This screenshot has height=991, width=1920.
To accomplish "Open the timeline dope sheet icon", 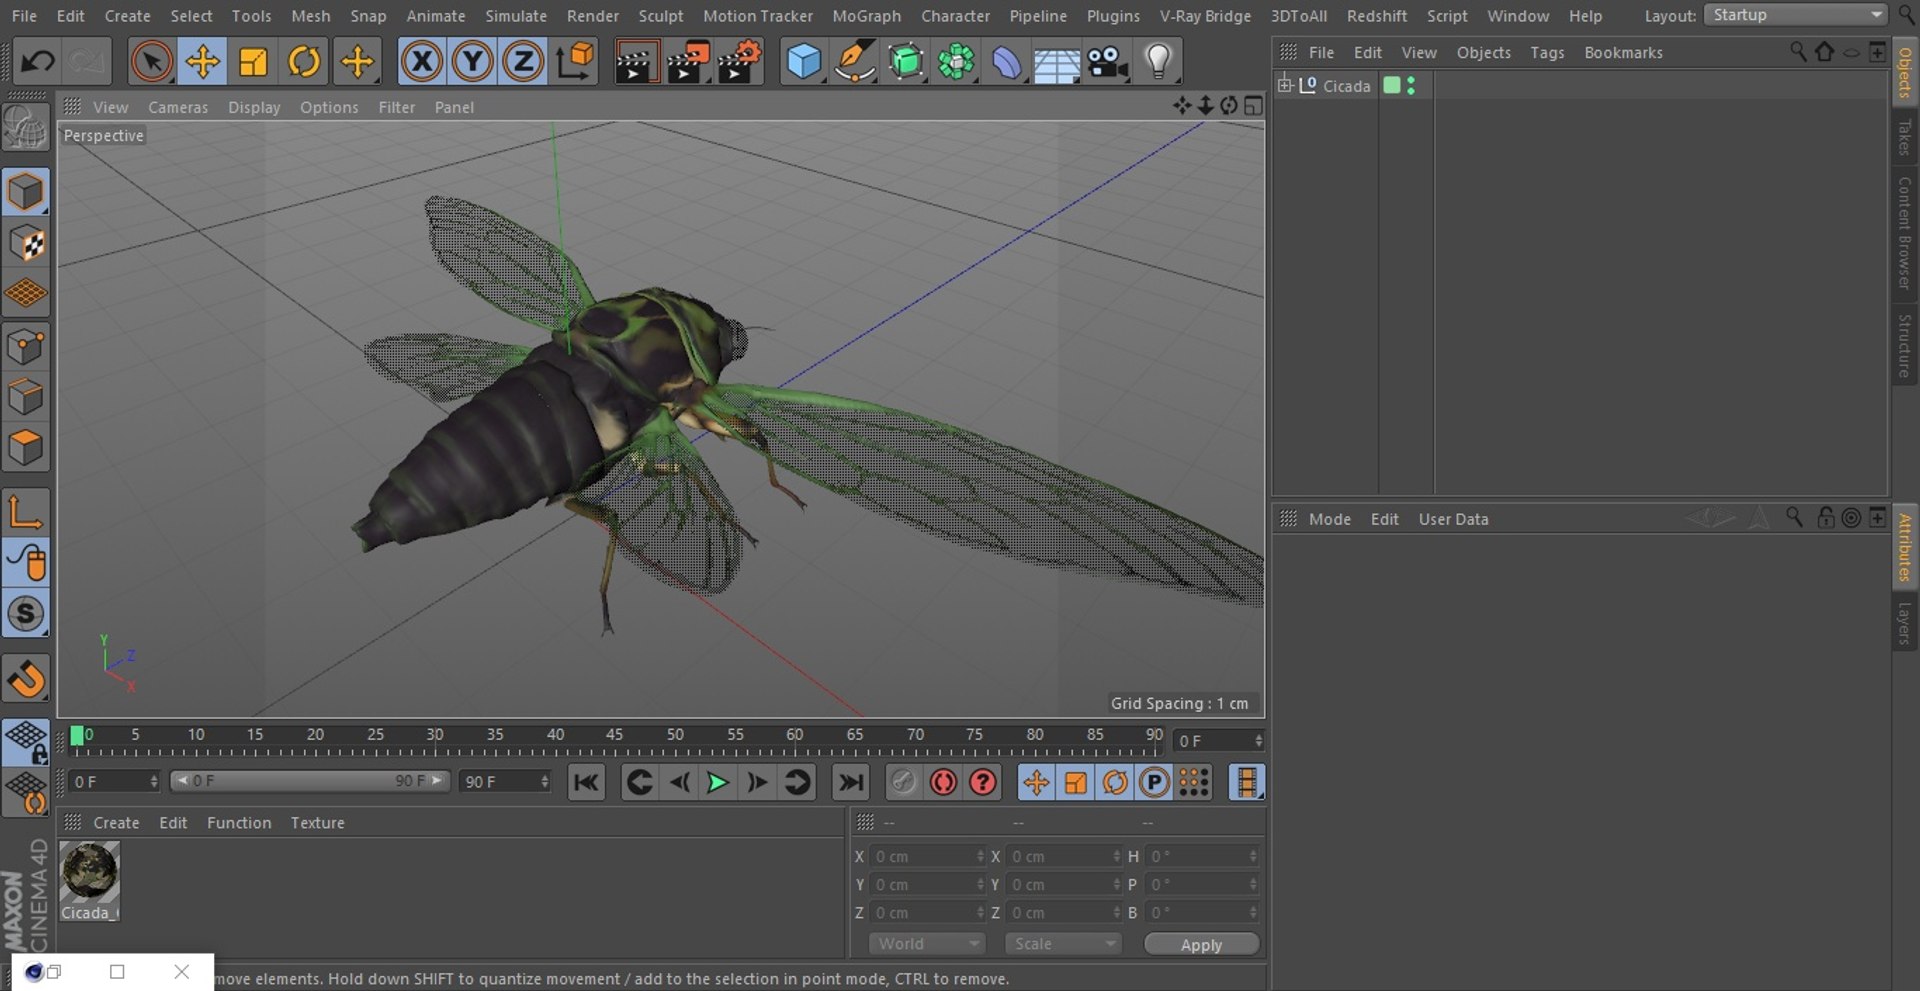I will 1247,782.
